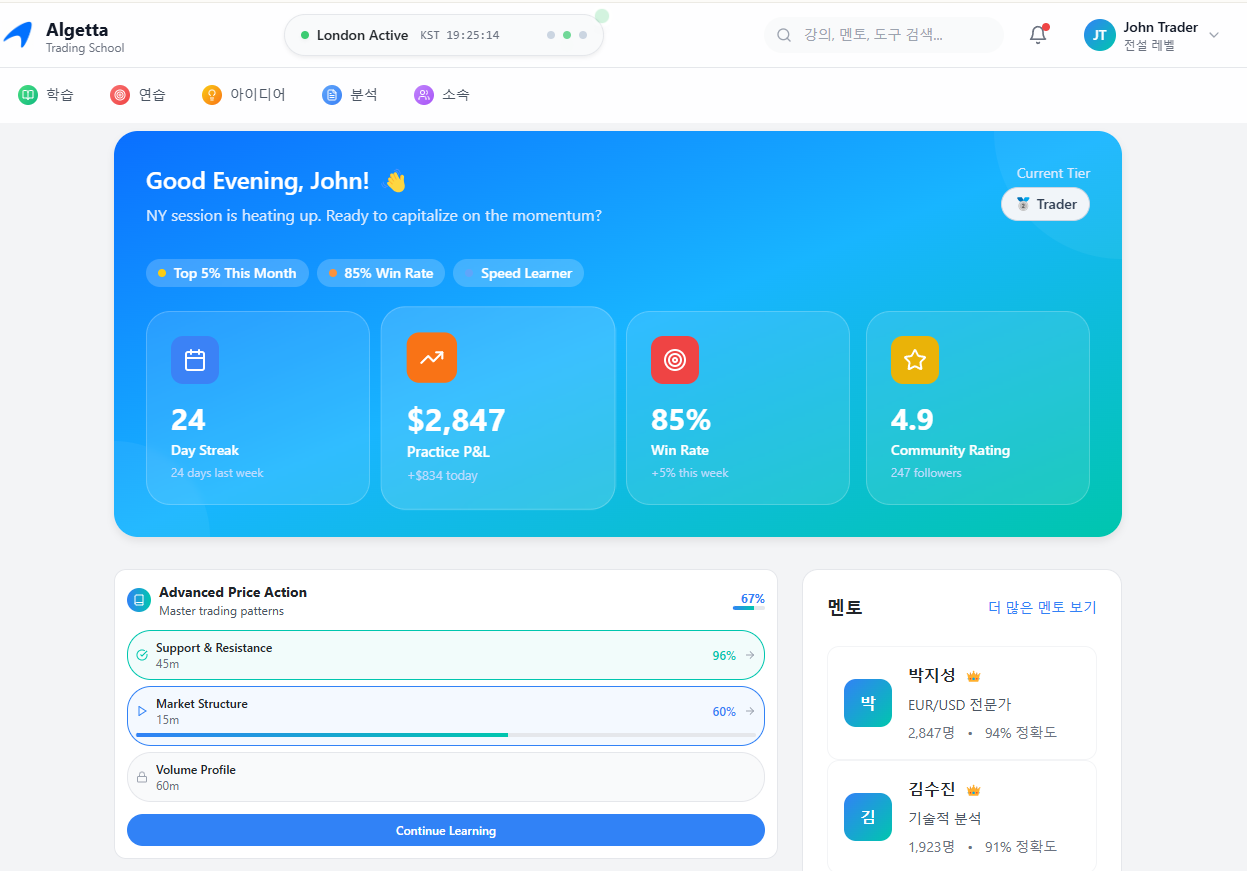Click the yellow Community Rating star icon
The width and height of the screenshot is (1247, 871).
(915, 360)
